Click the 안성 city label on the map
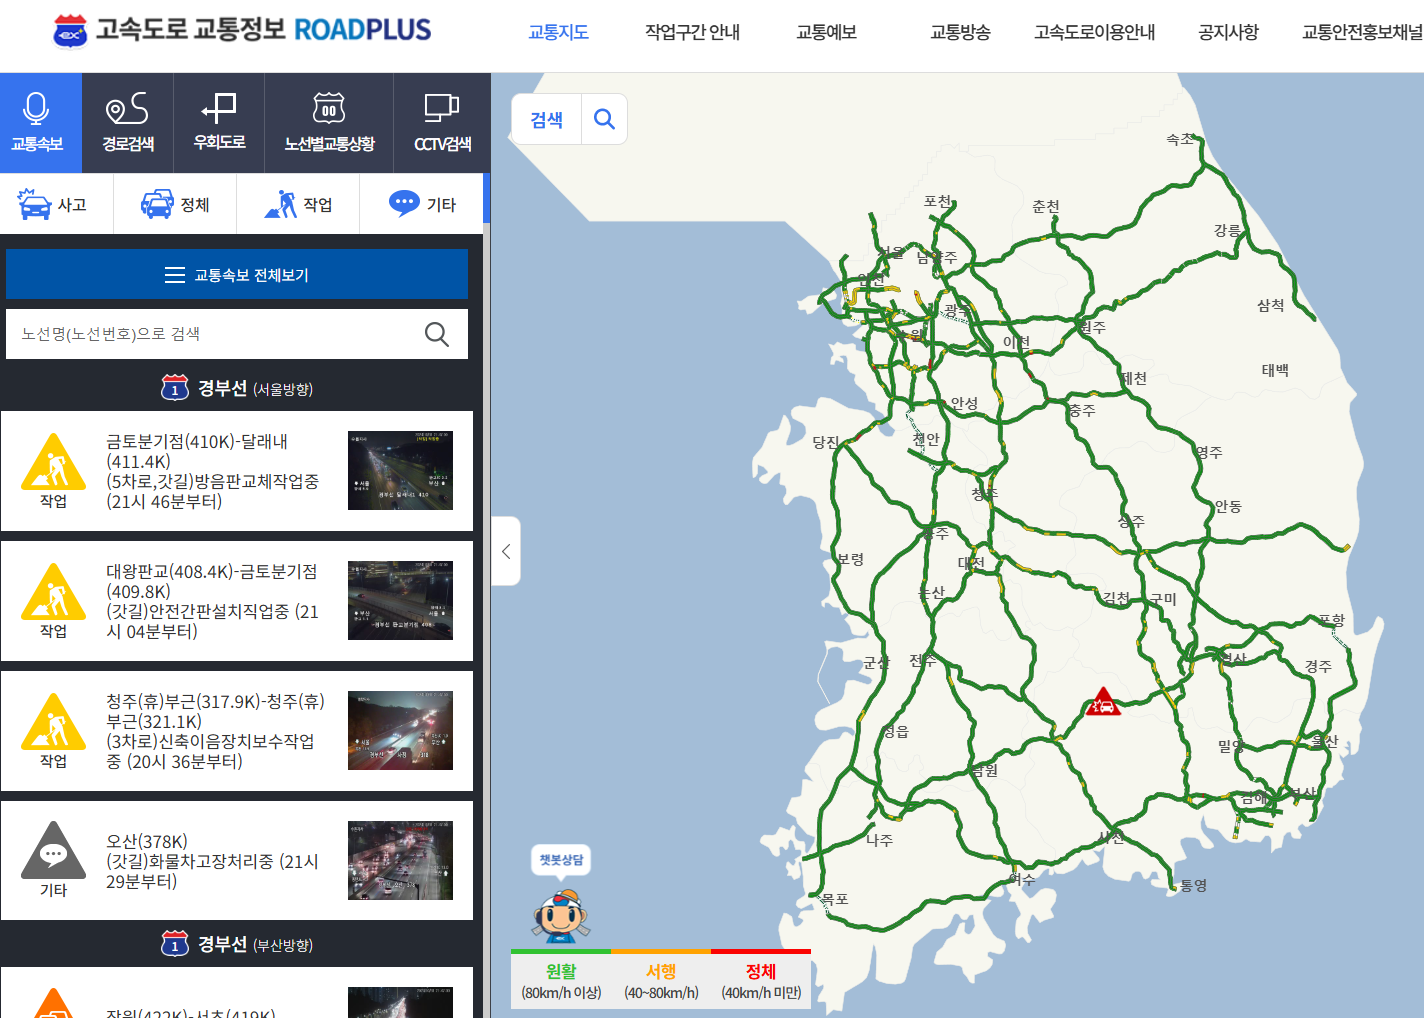Viewport: 1424px width, 1018px height. pyautogui.click(x=964, y=403)
